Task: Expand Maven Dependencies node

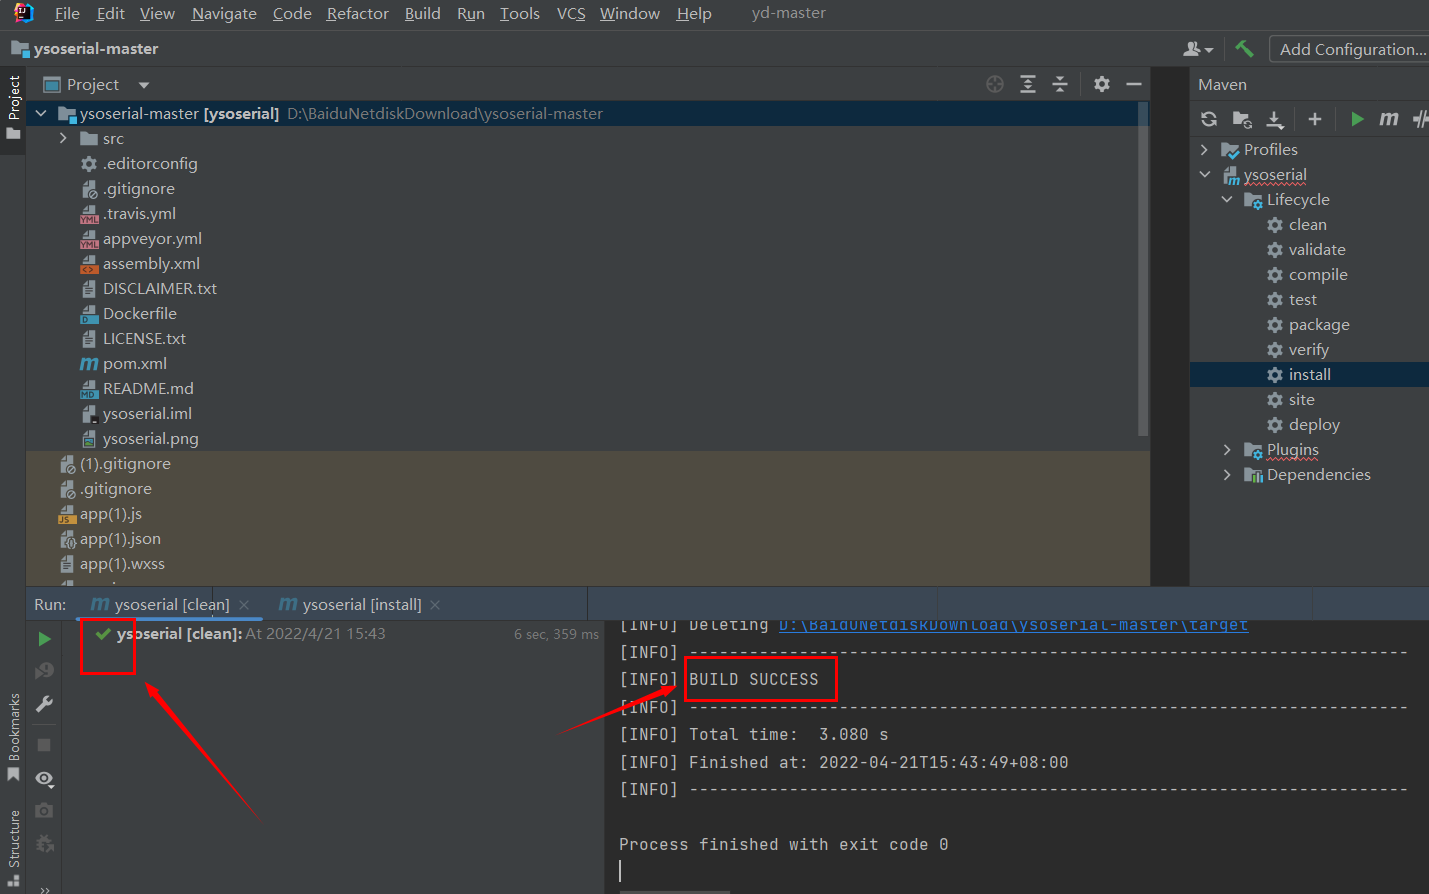Action: click(x=1227, y=474)
